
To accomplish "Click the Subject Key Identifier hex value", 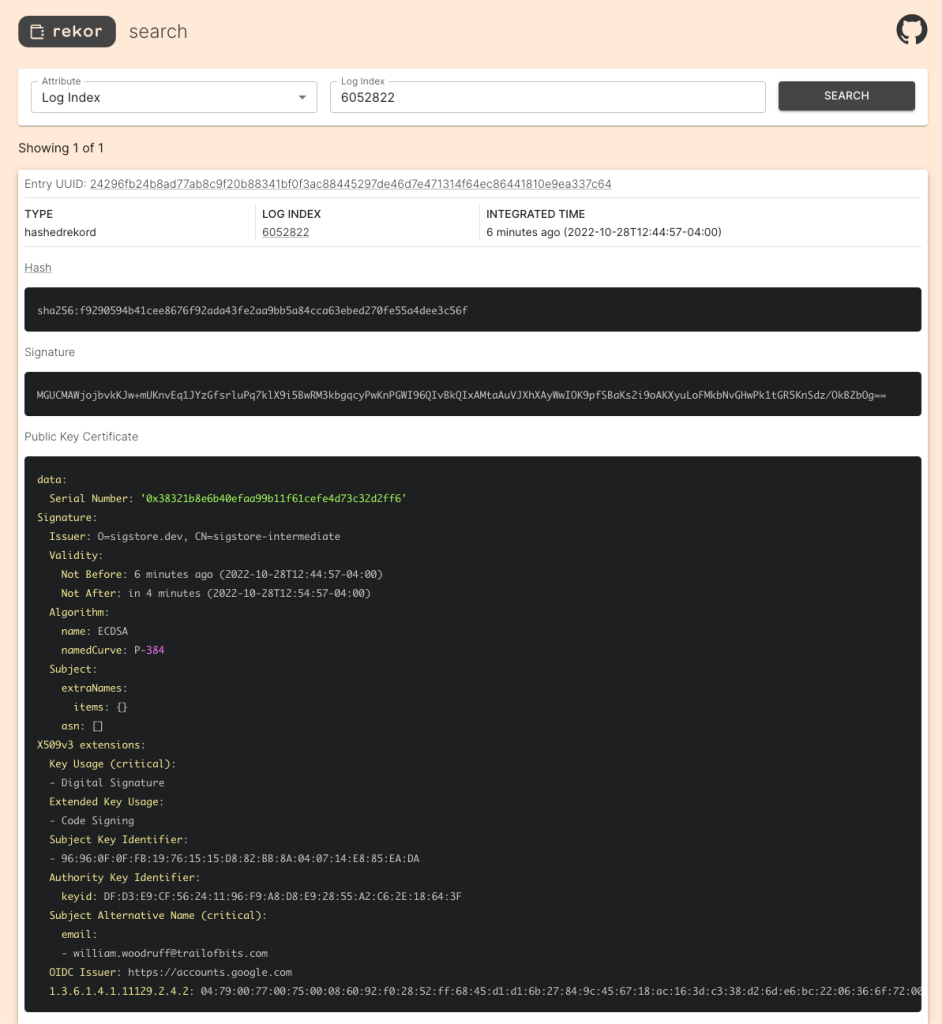I will 240,858.
